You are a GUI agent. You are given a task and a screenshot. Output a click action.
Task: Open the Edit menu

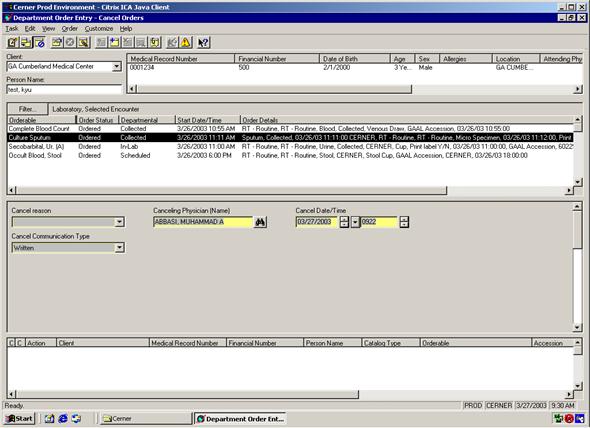click(30, 29)
